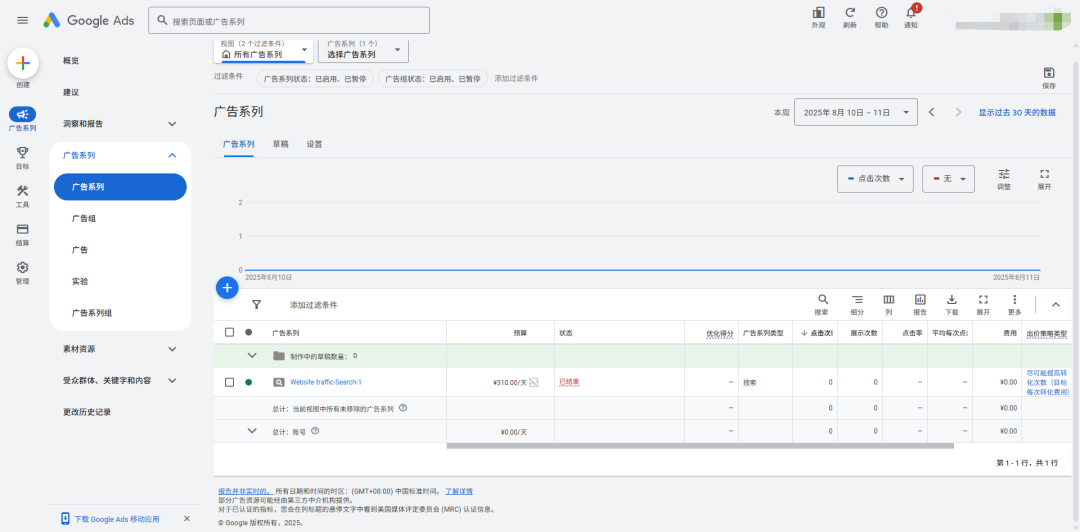Open 实验 in sidebar
Screen dimensions: 1080x532
[x=80, y=282]
